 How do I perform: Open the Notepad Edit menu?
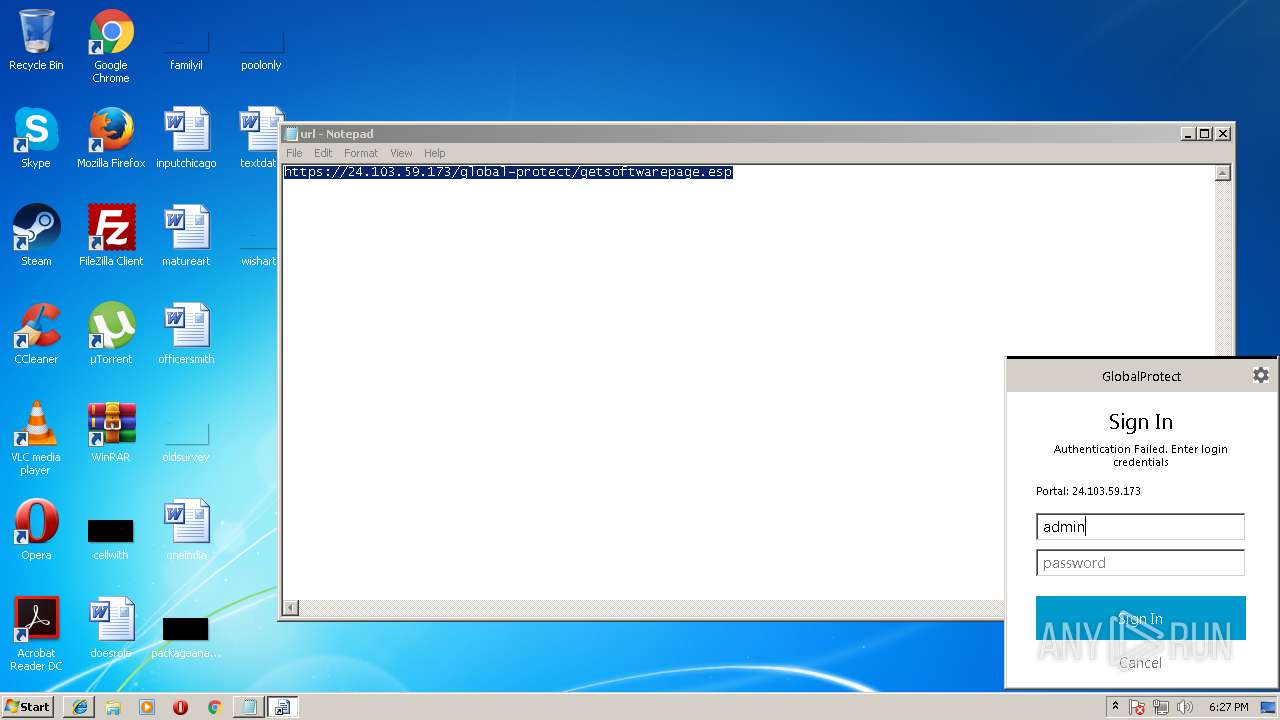click(x=323, y=153)
